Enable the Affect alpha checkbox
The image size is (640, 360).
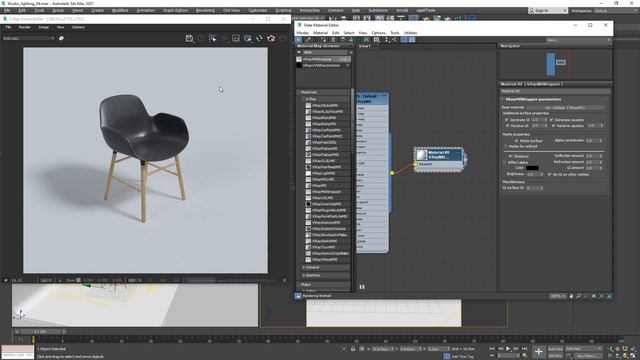click(x=505, y=162)
